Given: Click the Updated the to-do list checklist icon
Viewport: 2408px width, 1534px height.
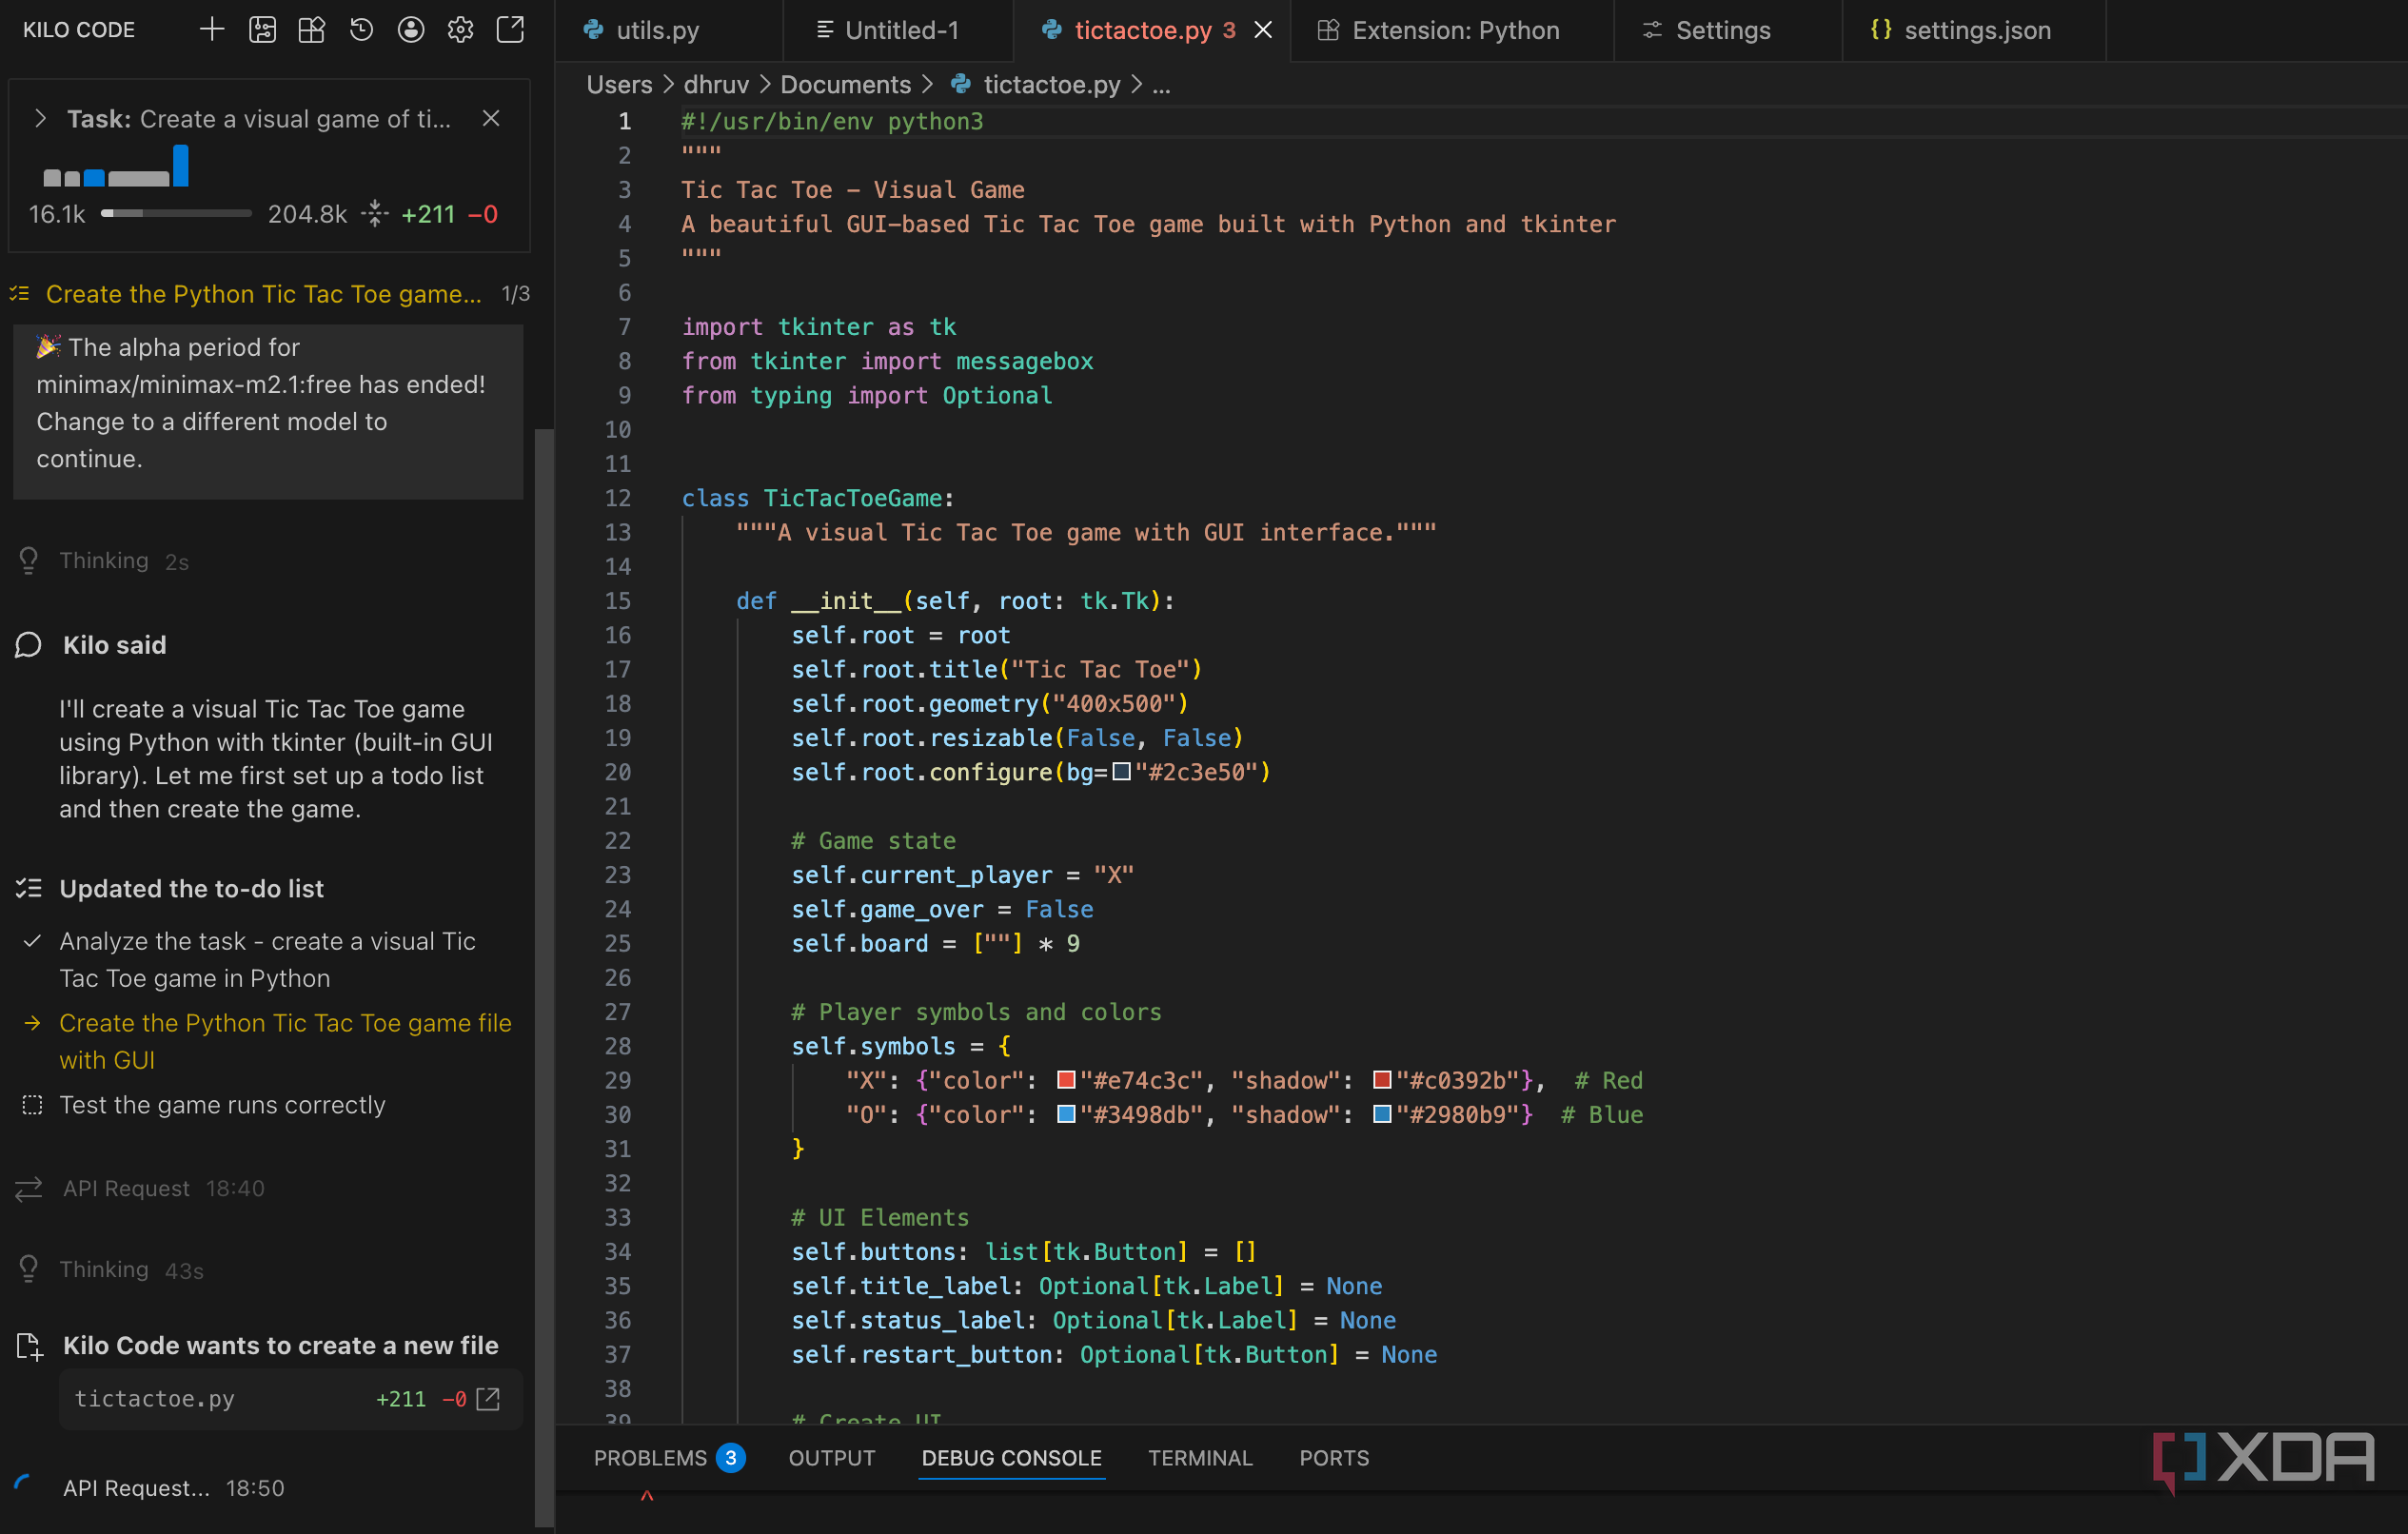Looking at the screenshot, I should point(29,888).
